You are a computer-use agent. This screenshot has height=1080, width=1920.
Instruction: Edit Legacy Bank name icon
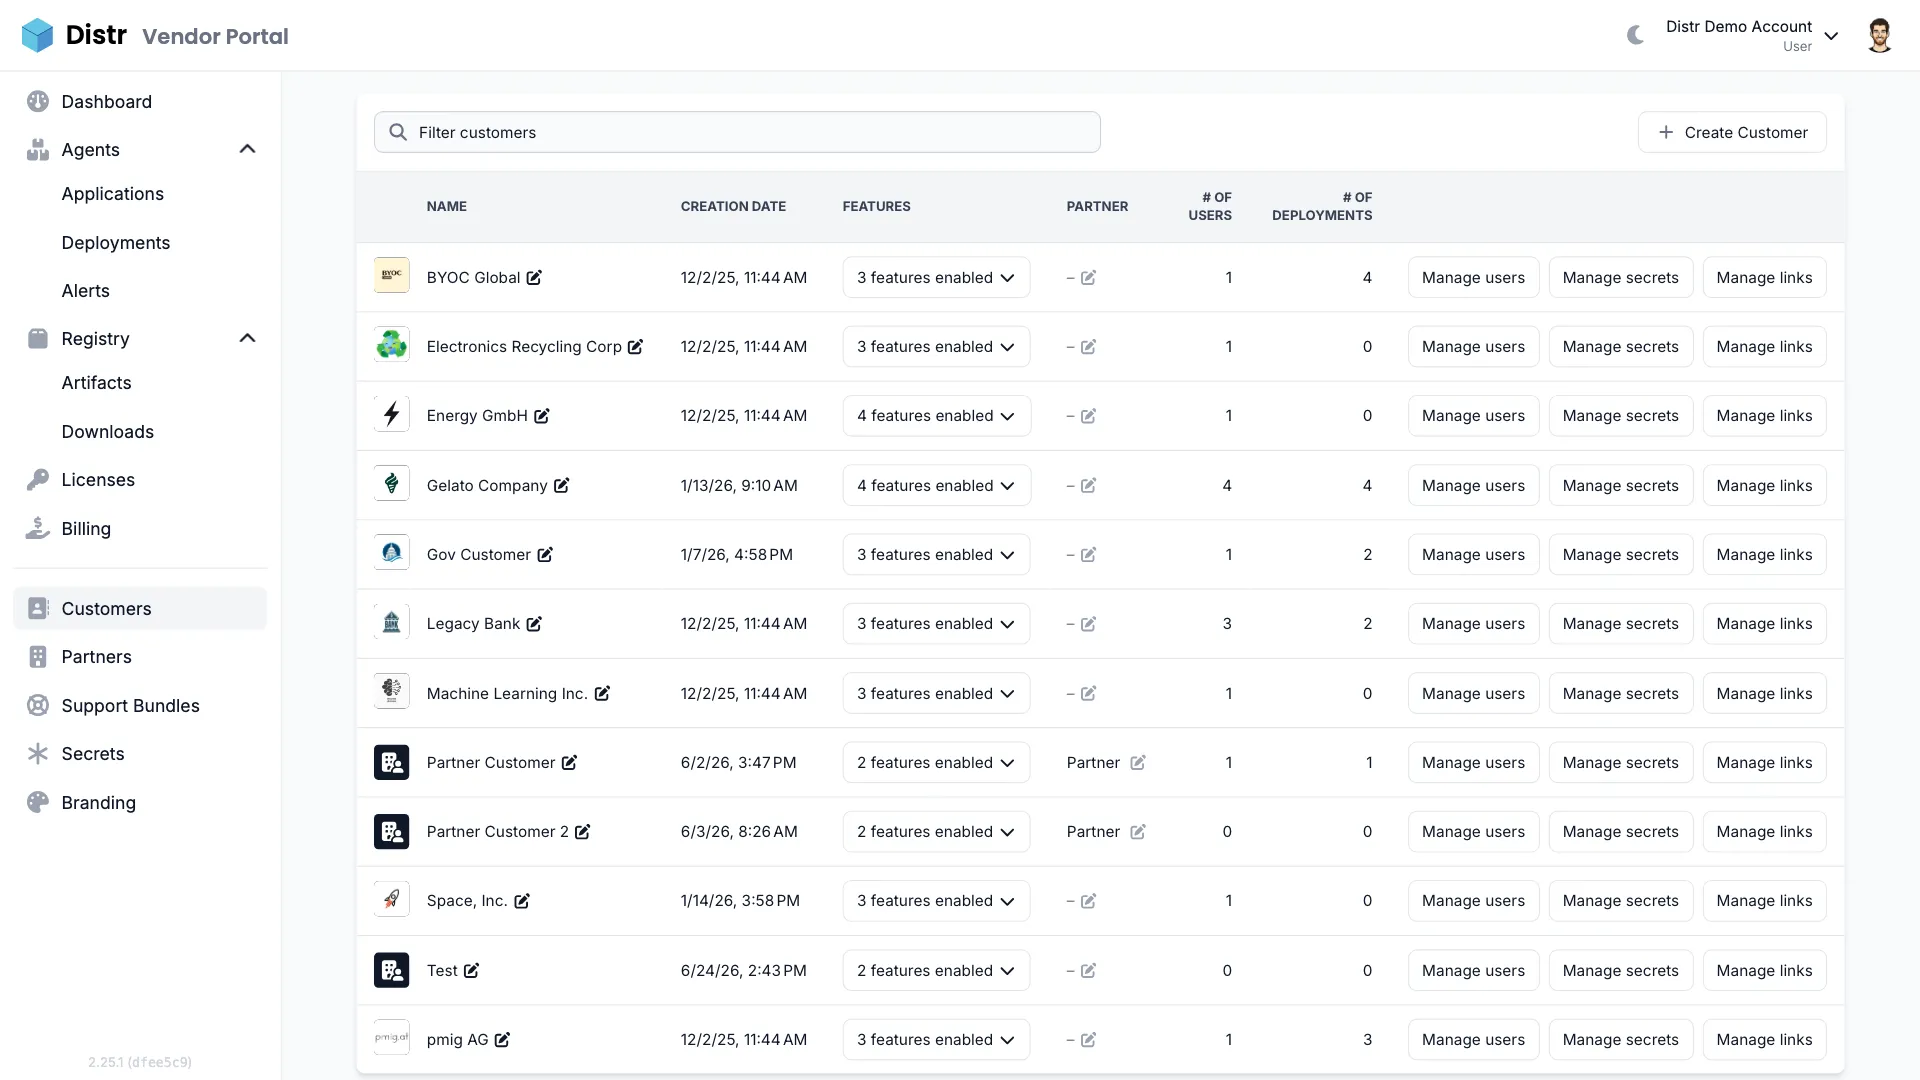coord(535,624)
